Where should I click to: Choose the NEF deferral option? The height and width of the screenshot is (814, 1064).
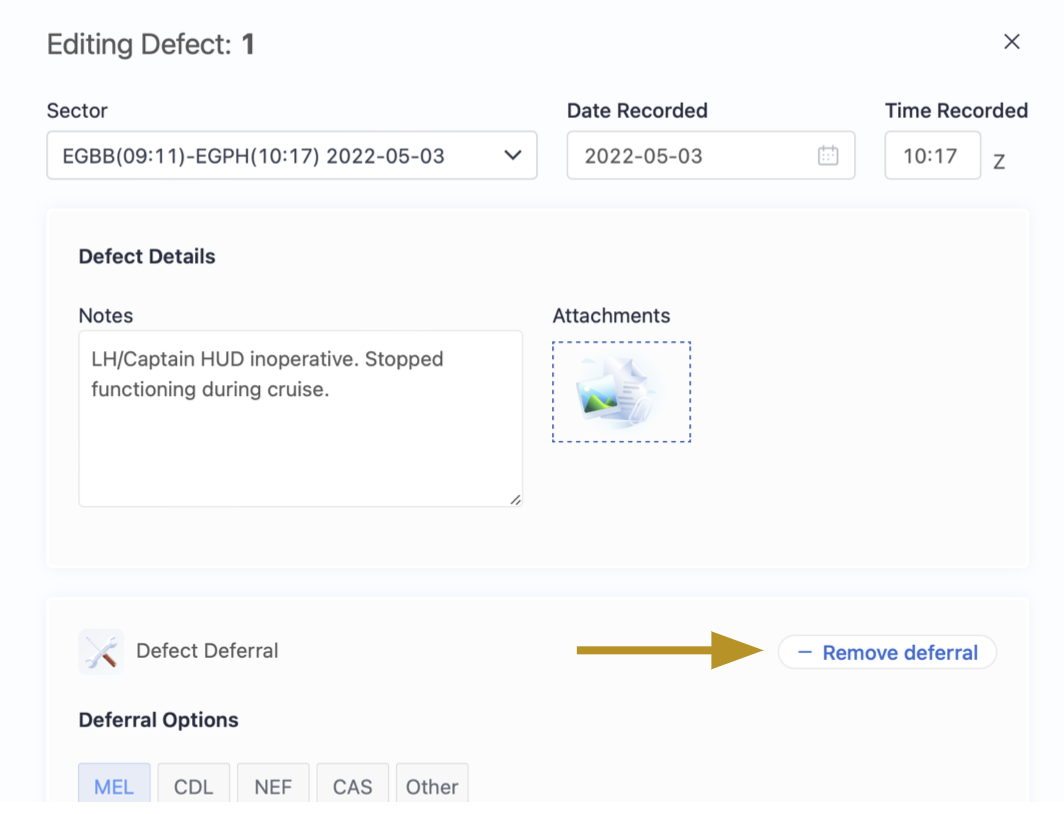[273, 786]
